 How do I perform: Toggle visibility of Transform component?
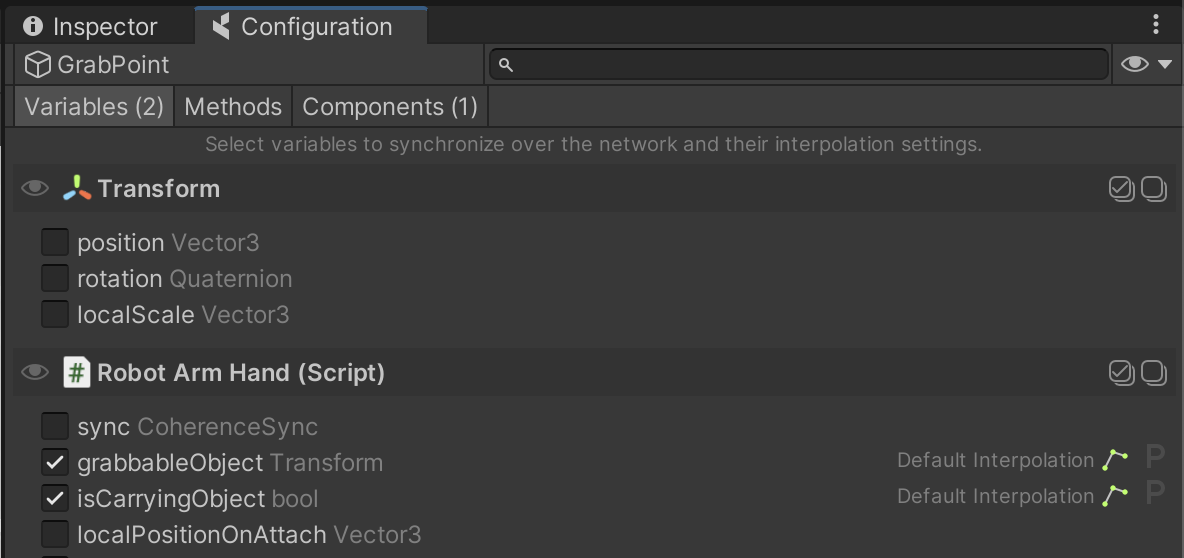(x=35, y=189)
